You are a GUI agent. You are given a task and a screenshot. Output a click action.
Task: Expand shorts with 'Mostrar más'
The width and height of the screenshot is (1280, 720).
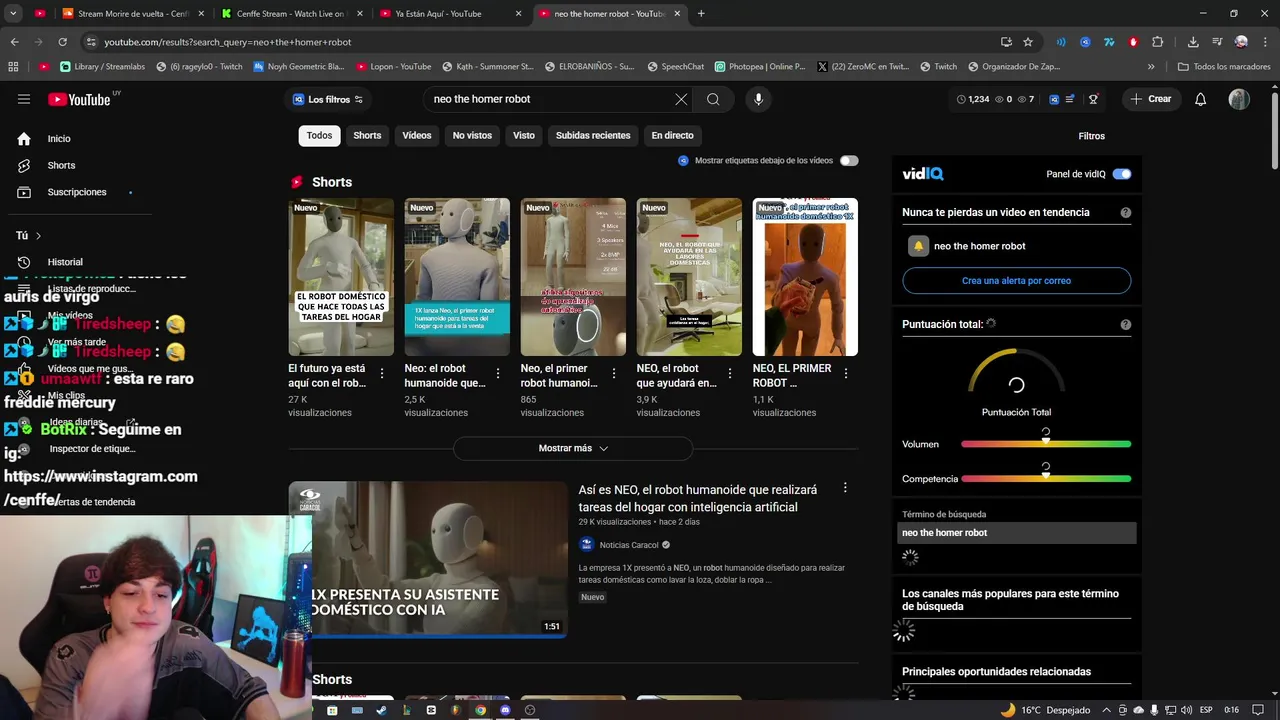tap(573, 448)
